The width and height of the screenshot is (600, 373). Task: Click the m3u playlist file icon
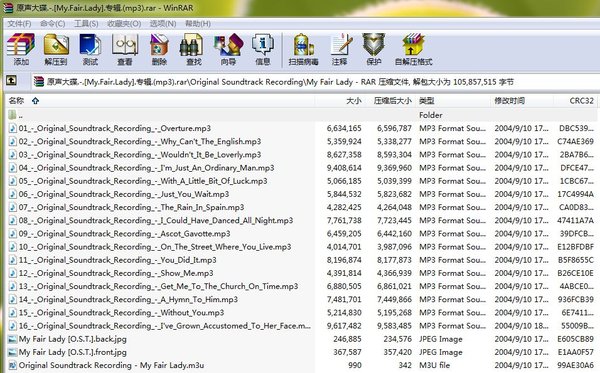click(13, 365)
